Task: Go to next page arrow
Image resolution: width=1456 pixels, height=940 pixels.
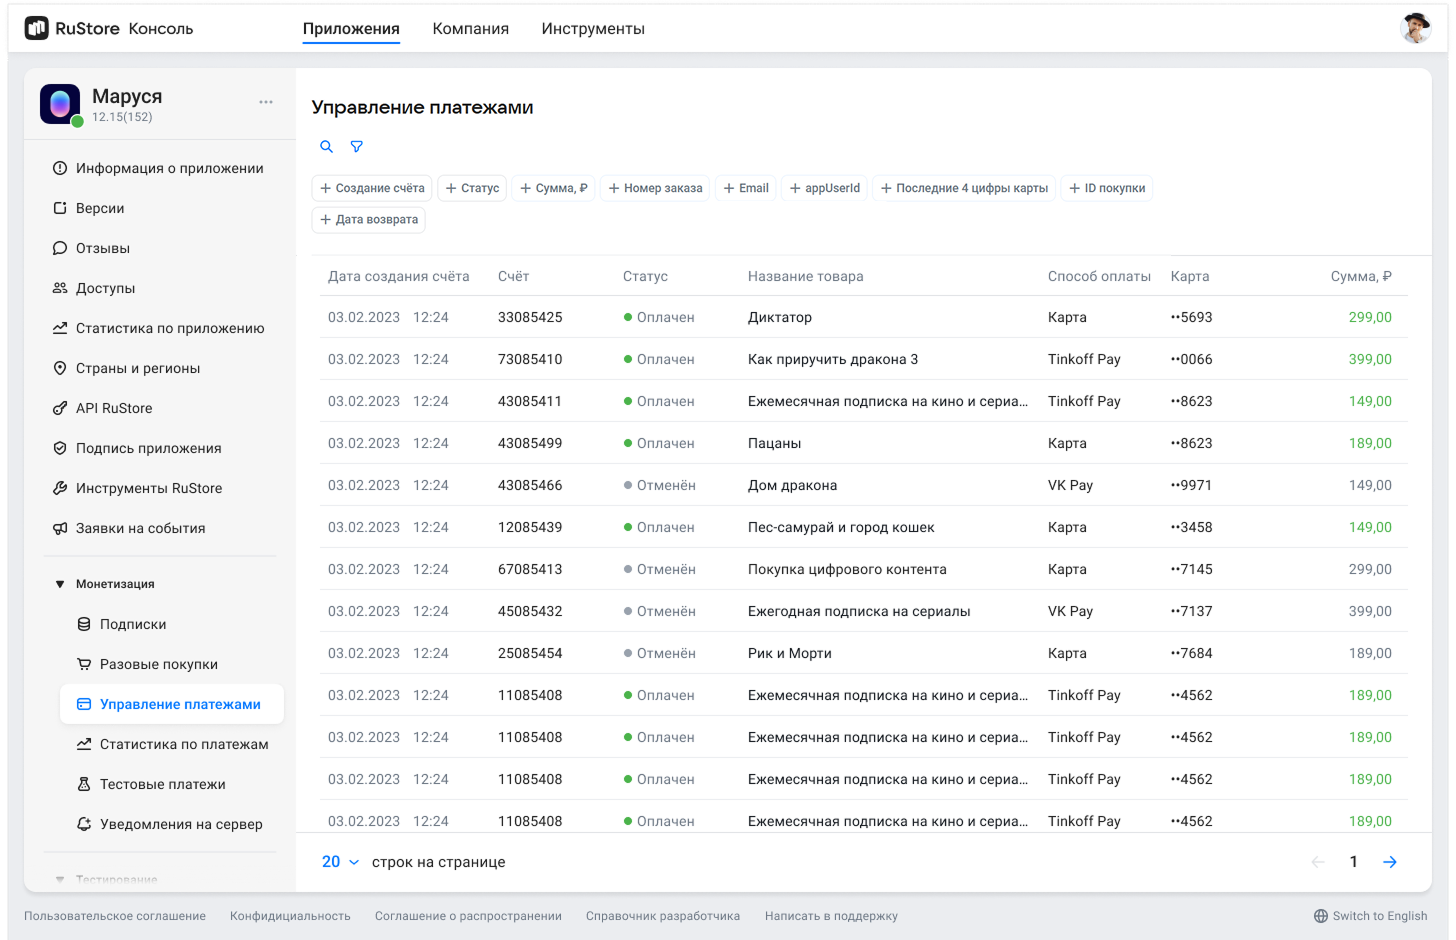Action: click(x=1390, y=862)
